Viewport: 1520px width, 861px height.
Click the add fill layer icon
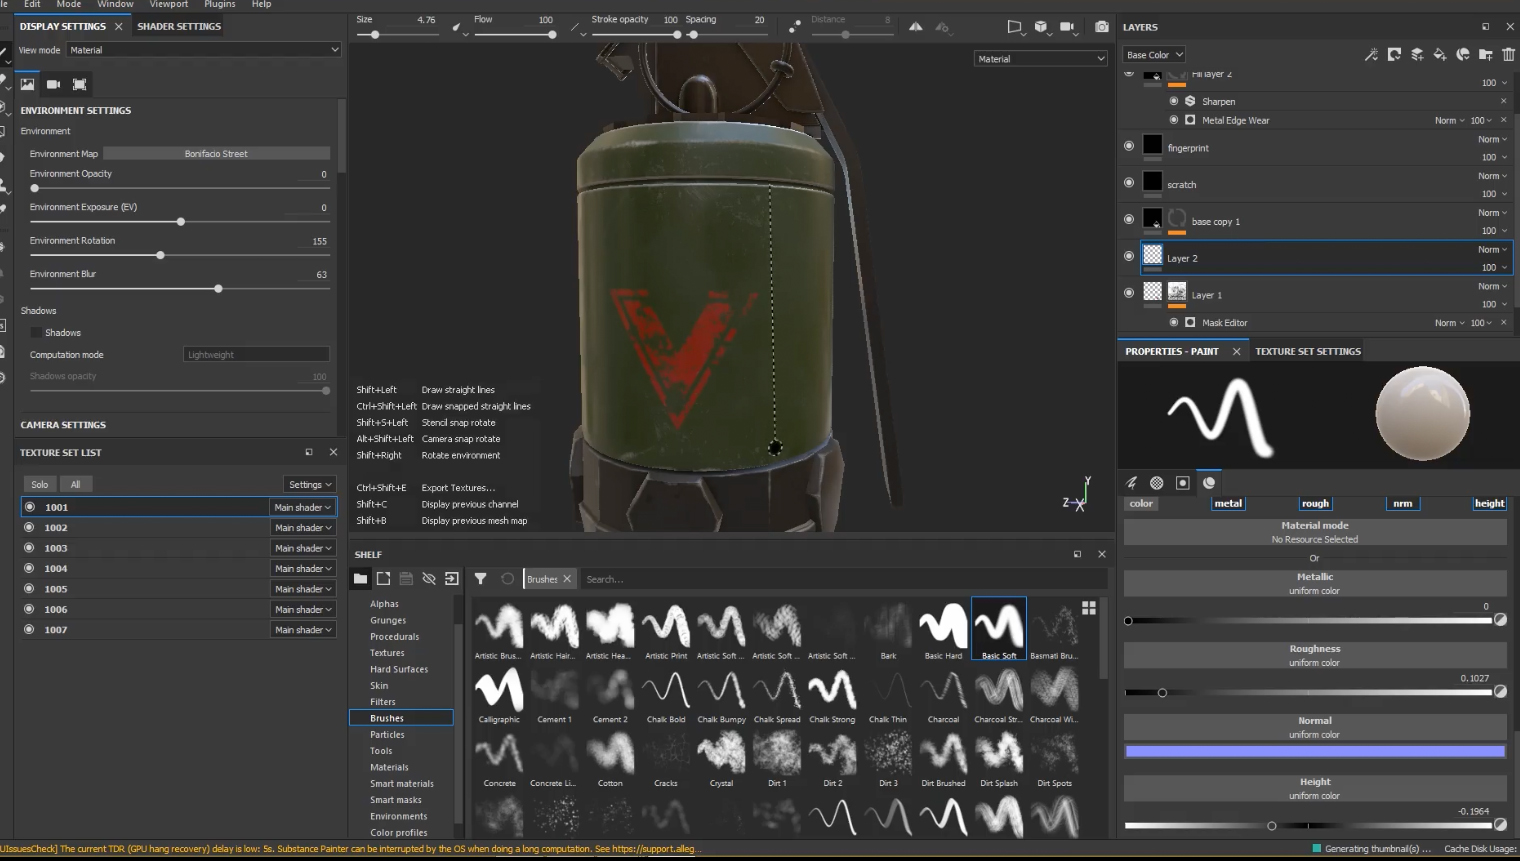pos(1440,55)
